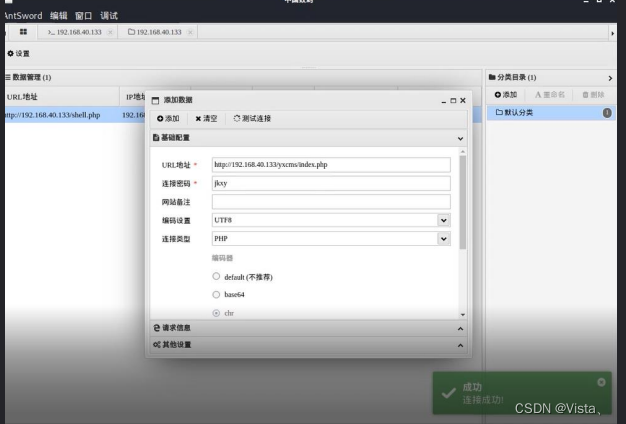Open 设置 settings with gear icon

tap(18, 53)
